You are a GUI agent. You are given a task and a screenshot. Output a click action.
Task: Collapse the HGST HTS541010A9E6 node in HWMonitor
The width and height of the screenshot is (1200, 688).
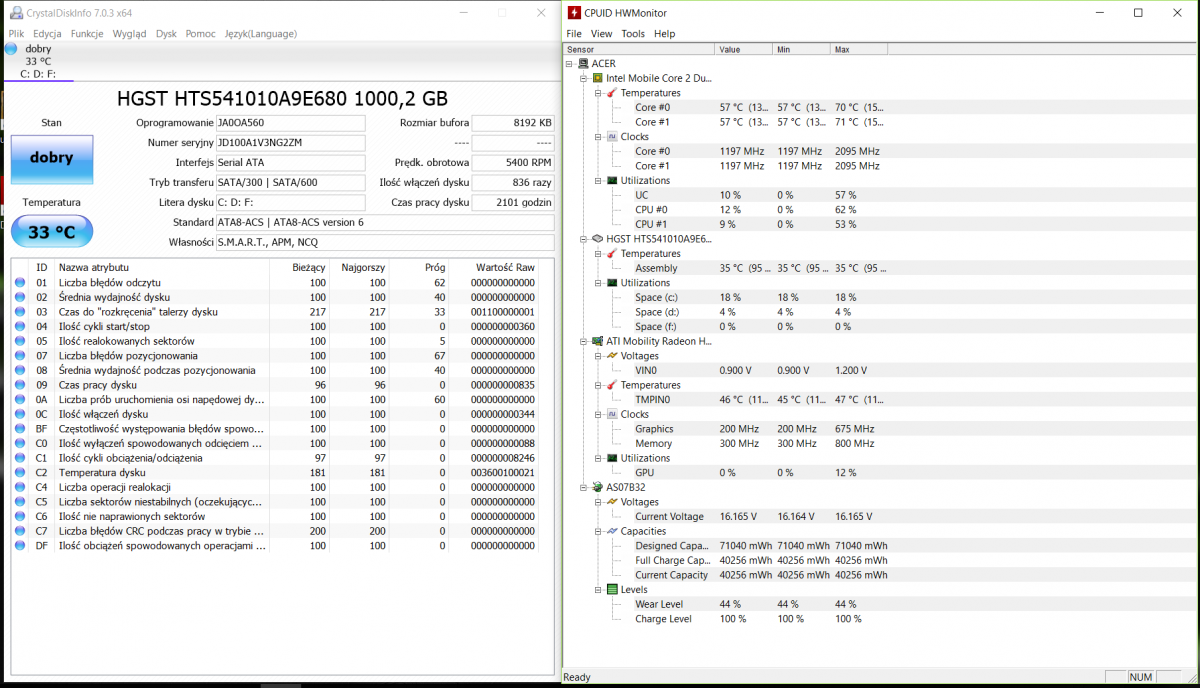pos(584,239)
